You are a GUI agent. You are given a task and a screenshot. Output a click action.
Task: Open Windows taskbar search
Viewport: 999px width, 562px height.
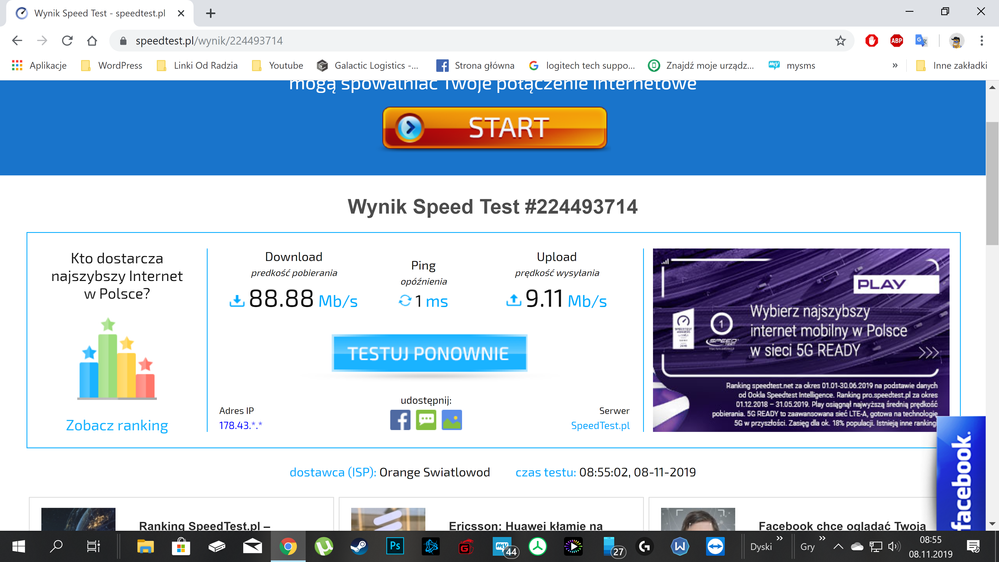(x=56, y=547)
